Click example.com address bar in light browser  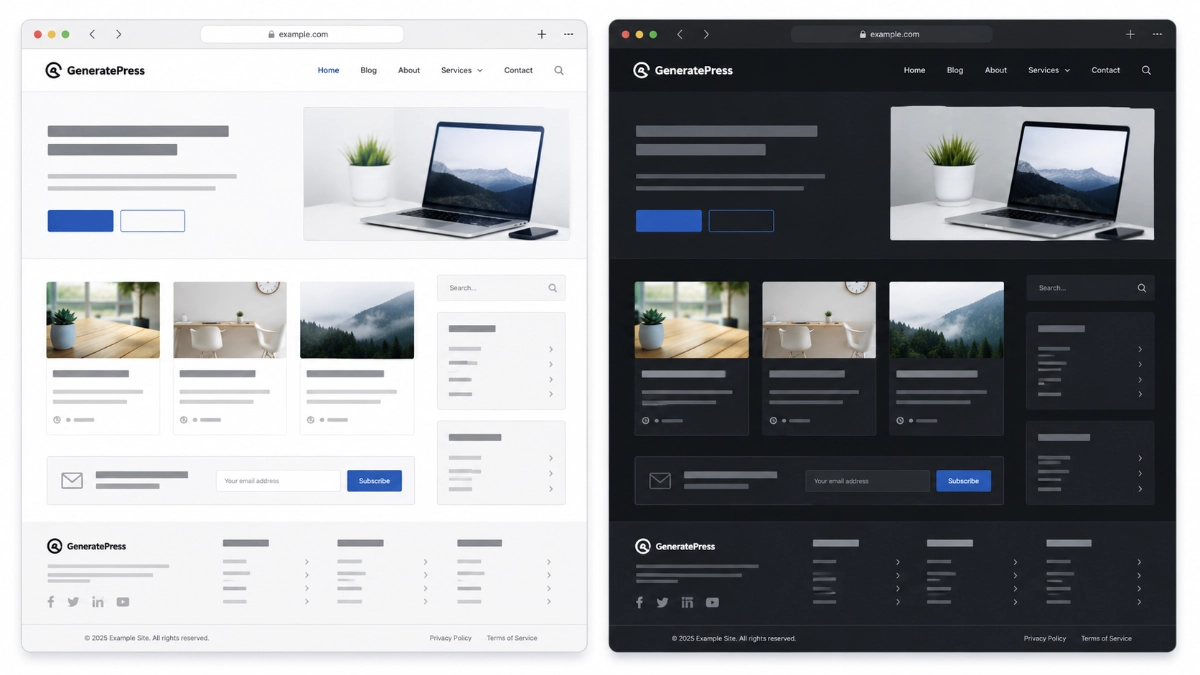point(302,34)
